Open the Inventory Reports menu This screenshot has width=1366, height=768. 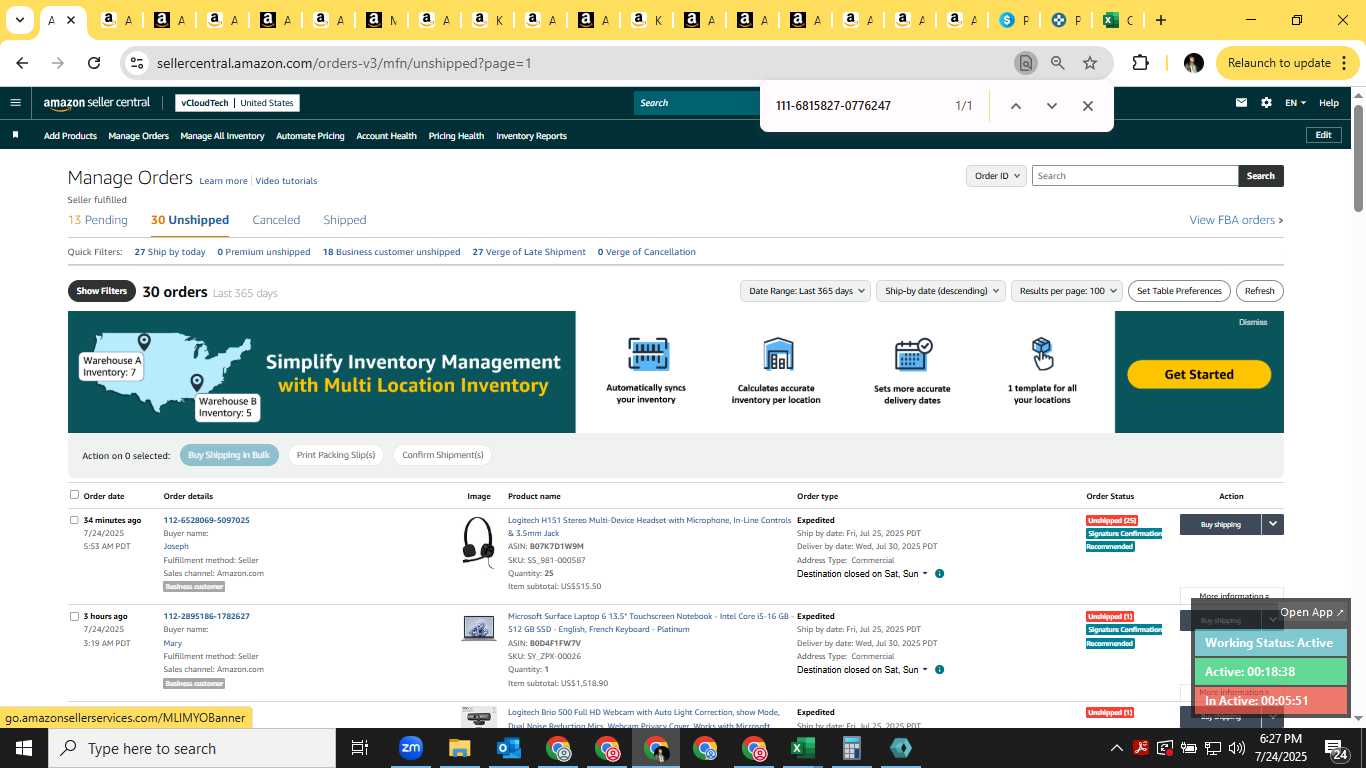531,136
